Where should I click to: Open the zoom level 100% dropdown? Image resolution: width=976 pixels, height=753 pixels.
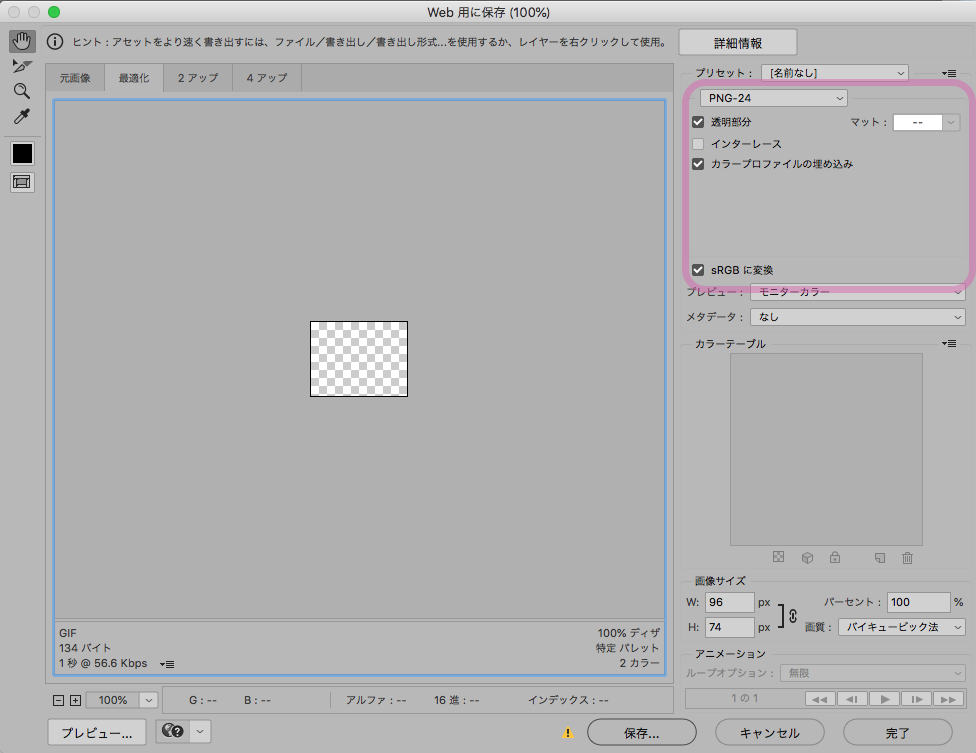[x=148, y=701]
